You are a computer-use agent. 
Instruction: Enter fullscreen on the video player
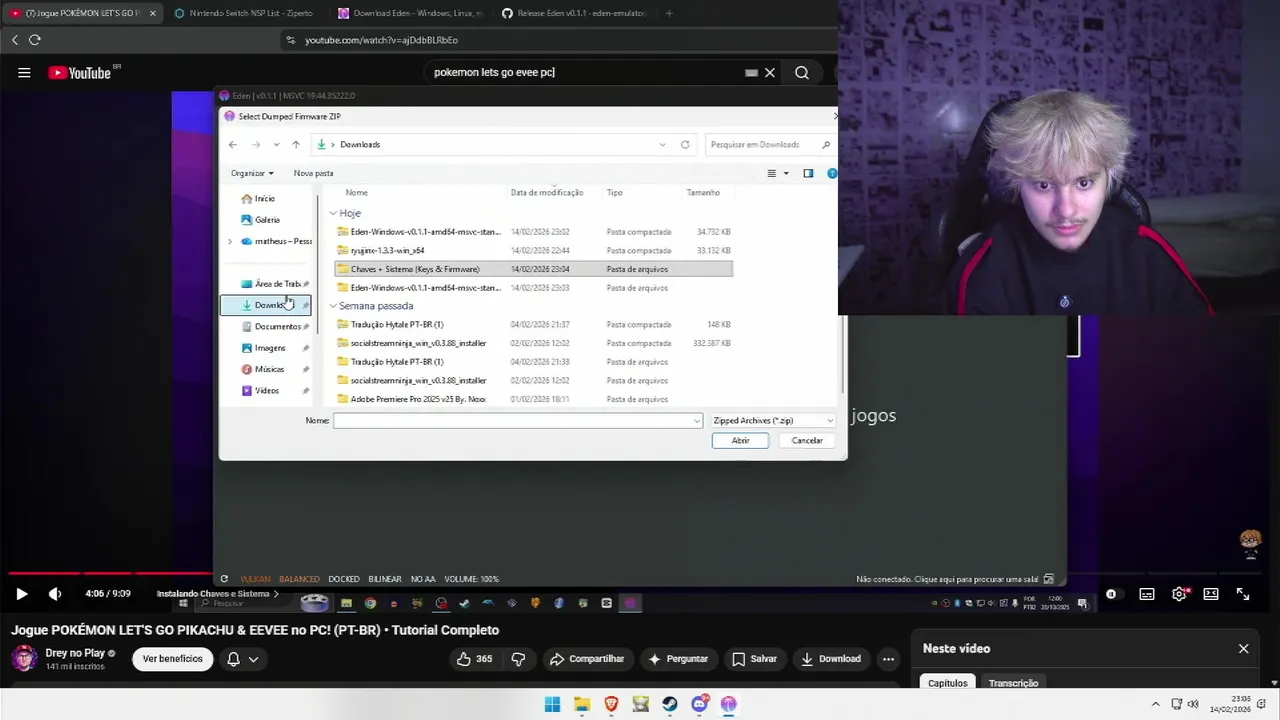(x=1243, y=594)
